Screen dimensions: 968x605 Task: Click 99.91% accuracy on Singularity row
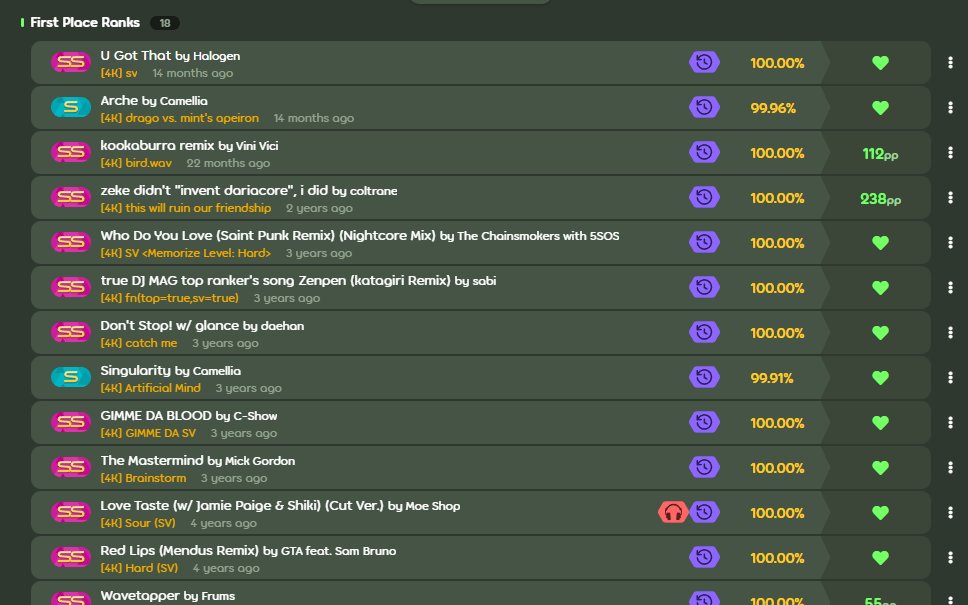tap(772, 378)
